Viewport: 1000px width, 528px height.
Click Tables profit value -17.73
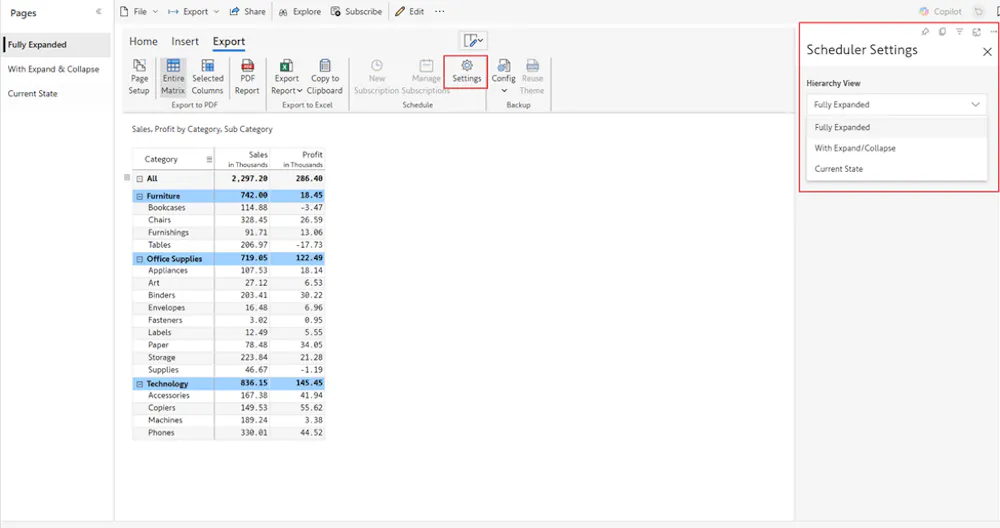tap(309, 245)
